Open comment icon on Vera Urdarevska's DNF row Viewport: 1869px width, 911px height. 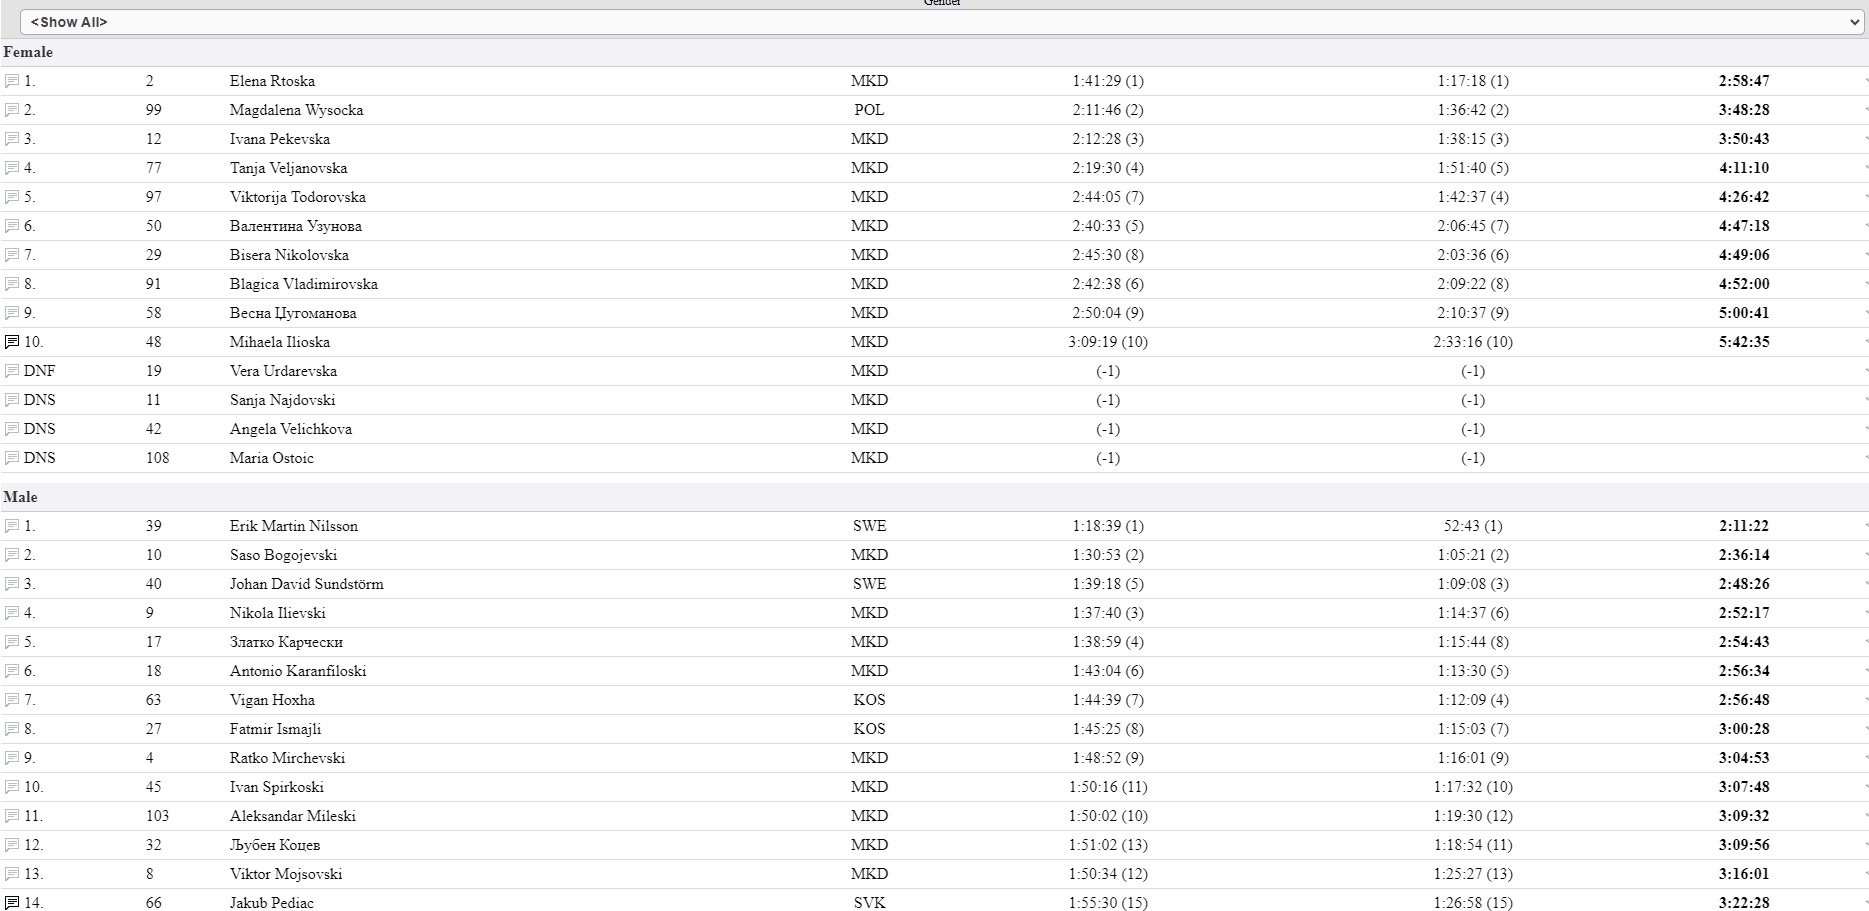12,371
